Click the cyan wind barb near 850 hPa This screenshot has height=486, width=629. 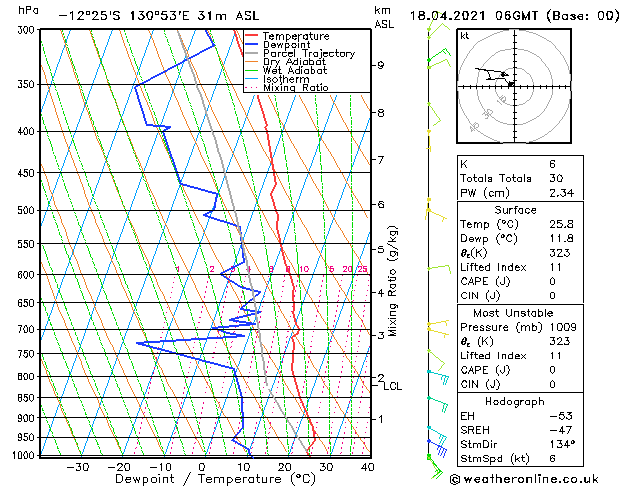click(x=438, y=404)
